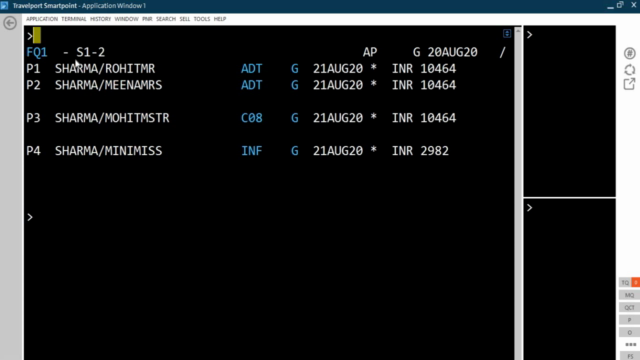The height and width of the screenshot is (360, 640).
Task: Open the SELL menu
Action: pyautogui.click(x=185, y=19)
